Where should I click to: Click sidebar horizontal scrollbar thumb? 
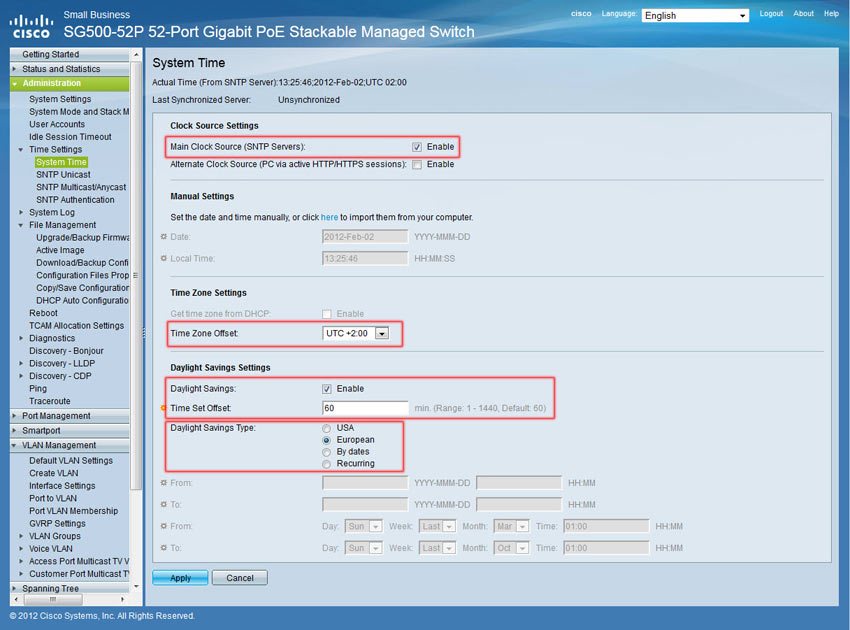(53, 599)
